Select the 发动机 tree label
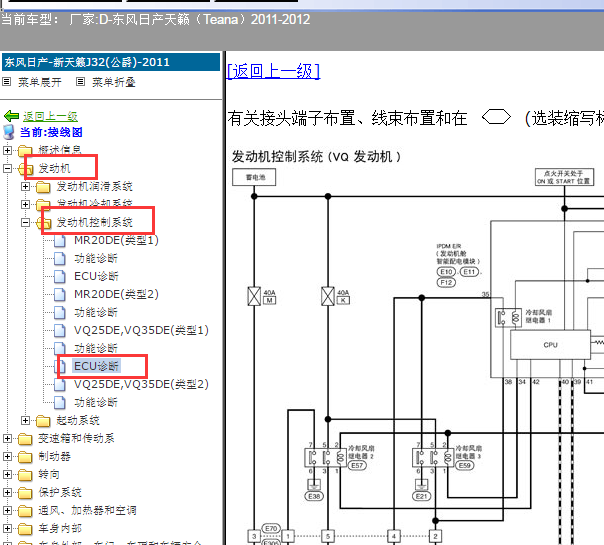Screen dimensions: 604x545 [x=54, y=168]
